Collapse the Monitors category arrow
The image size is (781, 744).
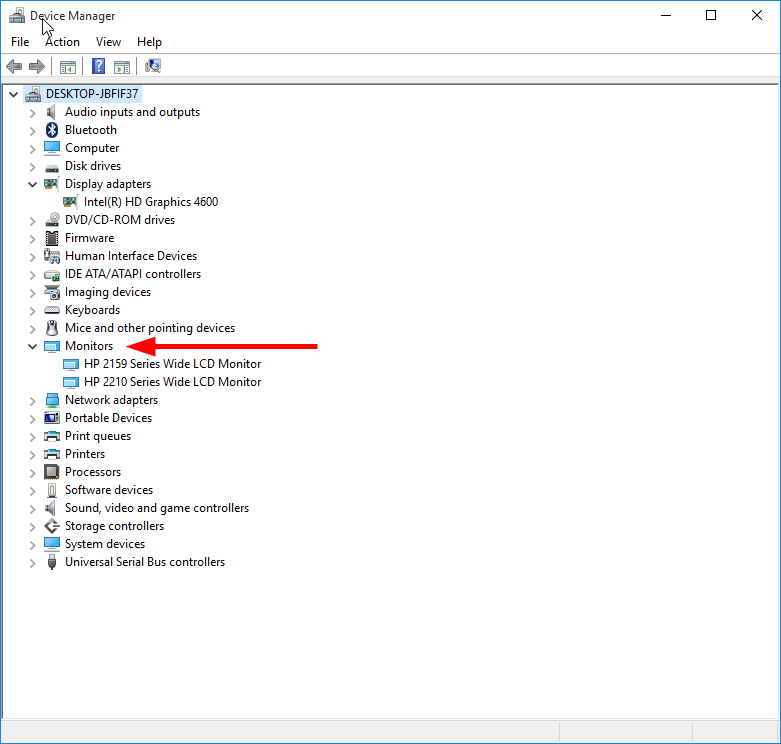tap(32, 346)
